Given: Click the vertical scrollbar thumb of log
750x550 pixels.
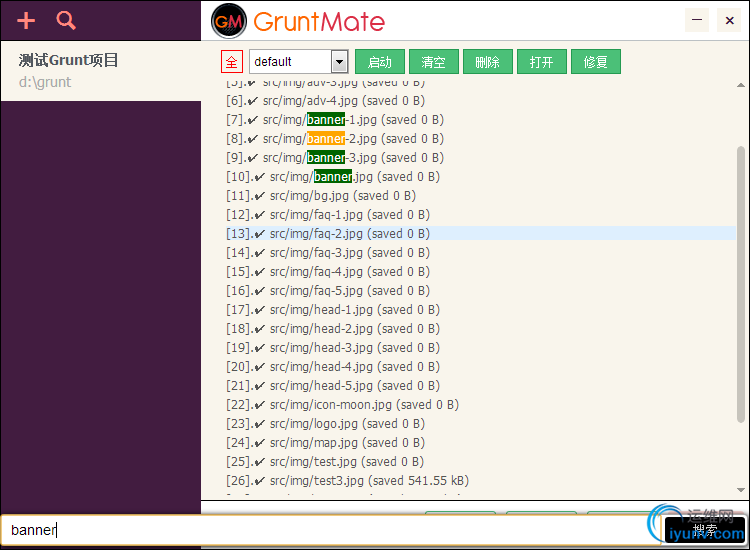Looking at the screenshot, I should (741, 285).
